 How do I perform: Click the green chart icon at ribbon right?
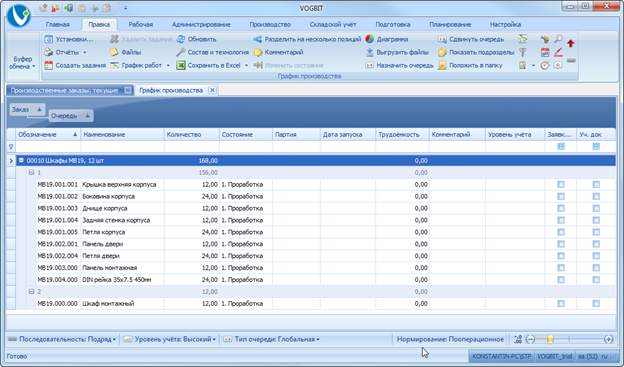pyautogui.click(x=523, y=39)
